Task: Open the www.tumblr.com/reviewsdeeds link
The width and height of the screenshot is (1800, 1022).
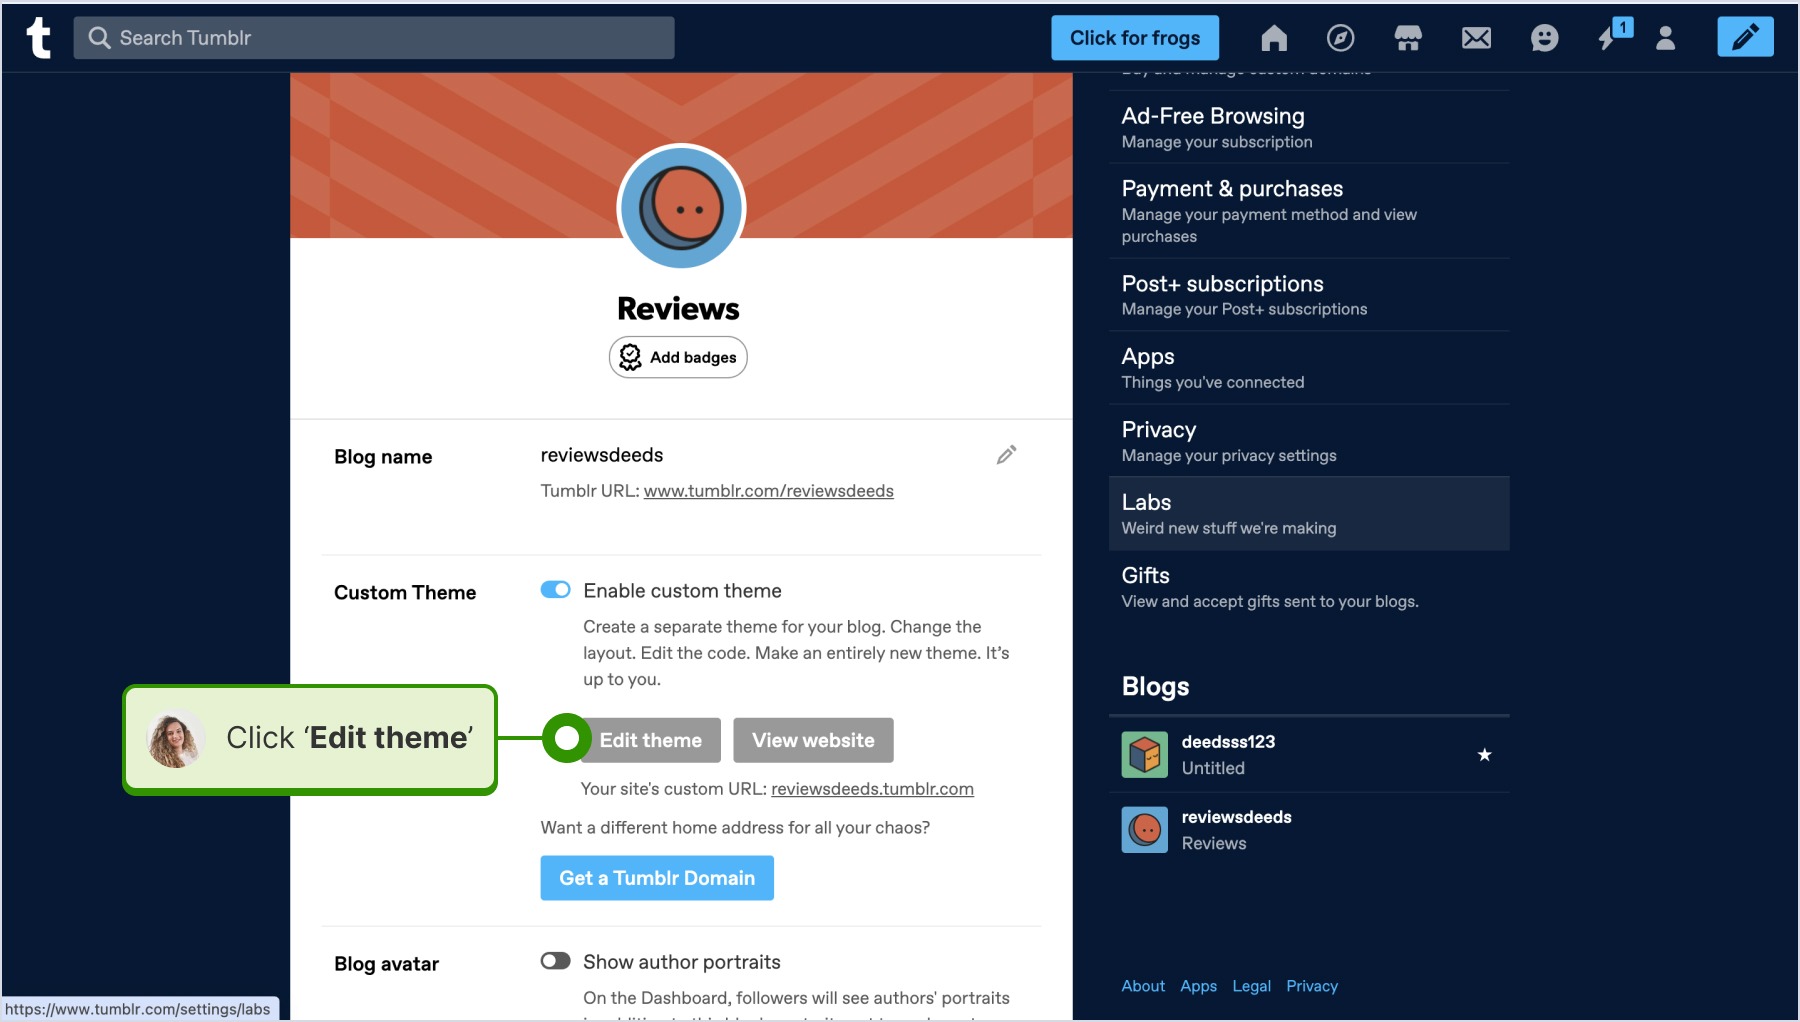Action: point(769,491)
